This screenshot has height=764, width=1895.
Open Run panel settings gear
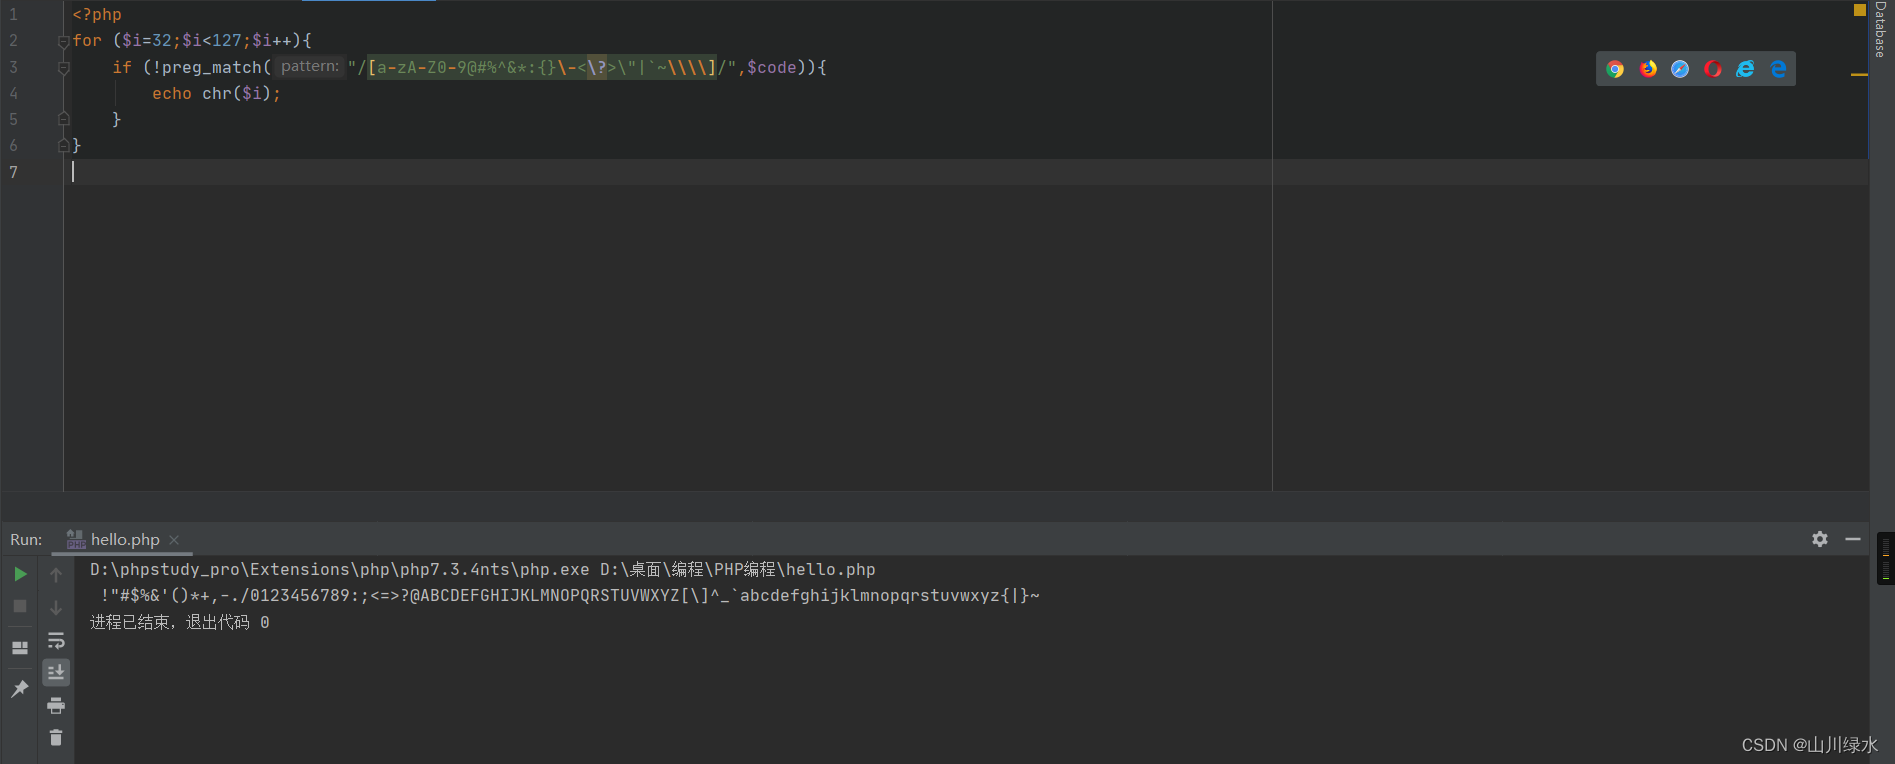tap(1820, 539)
